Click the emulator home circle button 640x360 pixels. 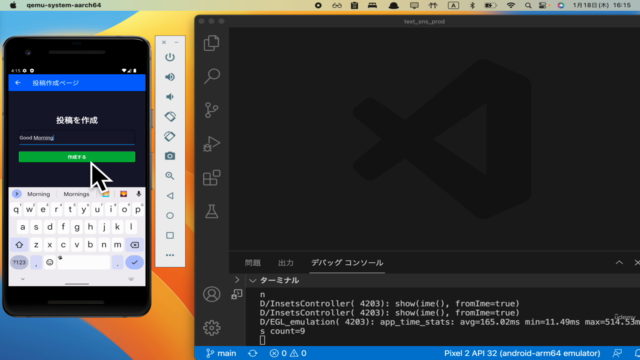(x=170, y=216)
